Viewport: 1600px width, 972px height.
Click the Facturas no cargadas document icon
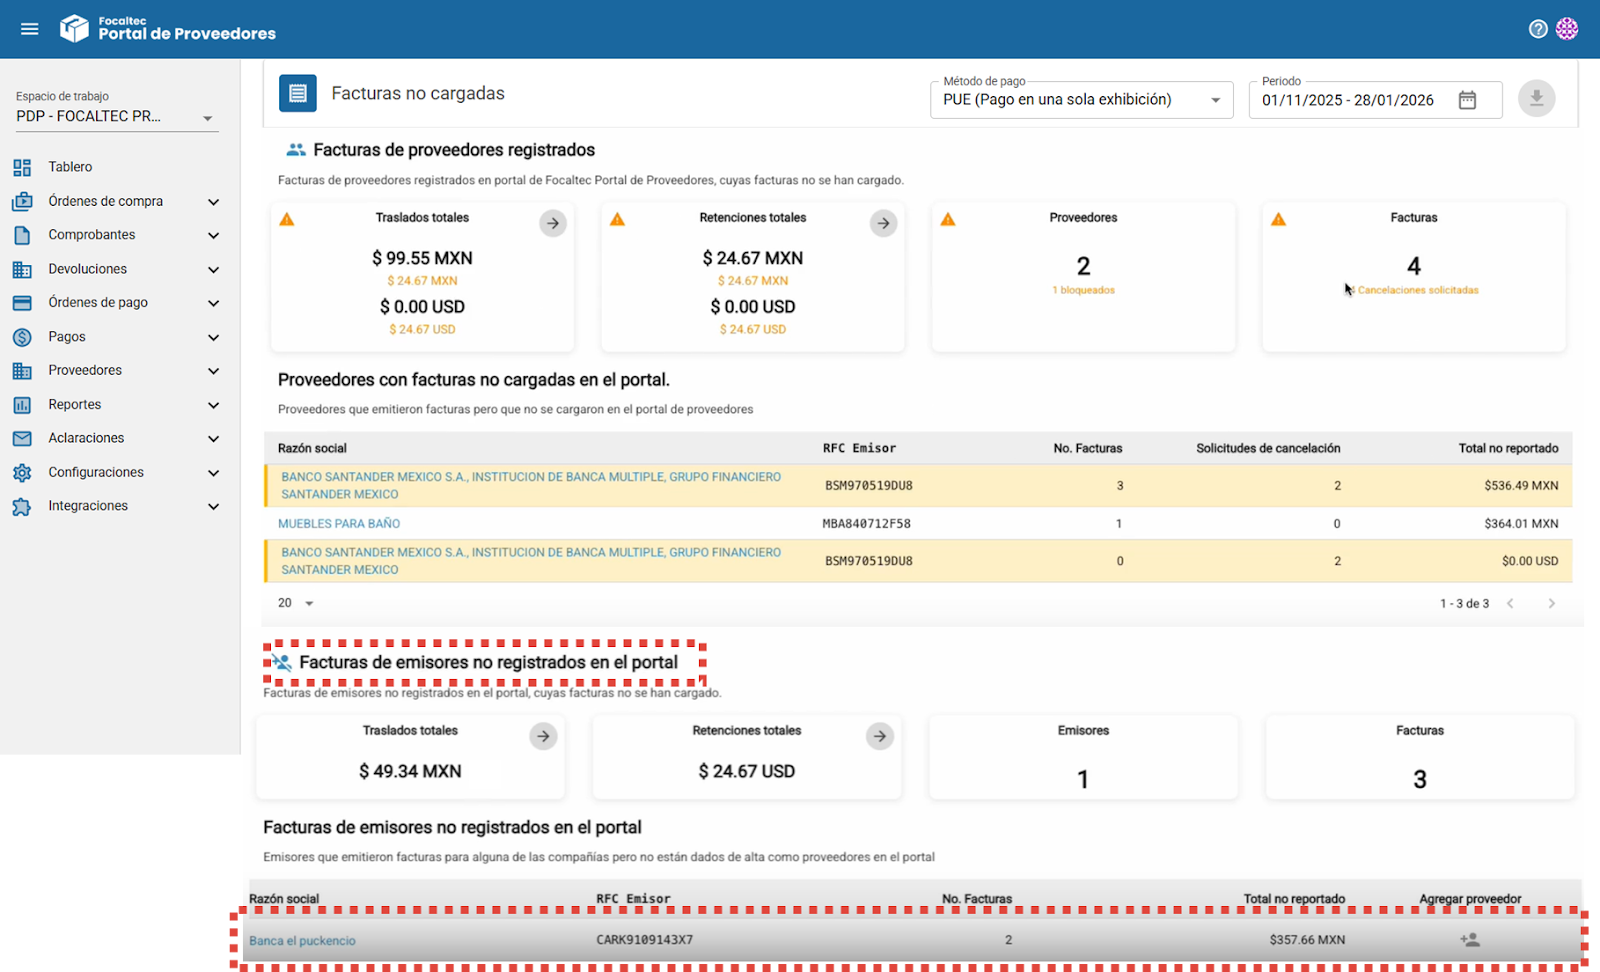(298, 93)
